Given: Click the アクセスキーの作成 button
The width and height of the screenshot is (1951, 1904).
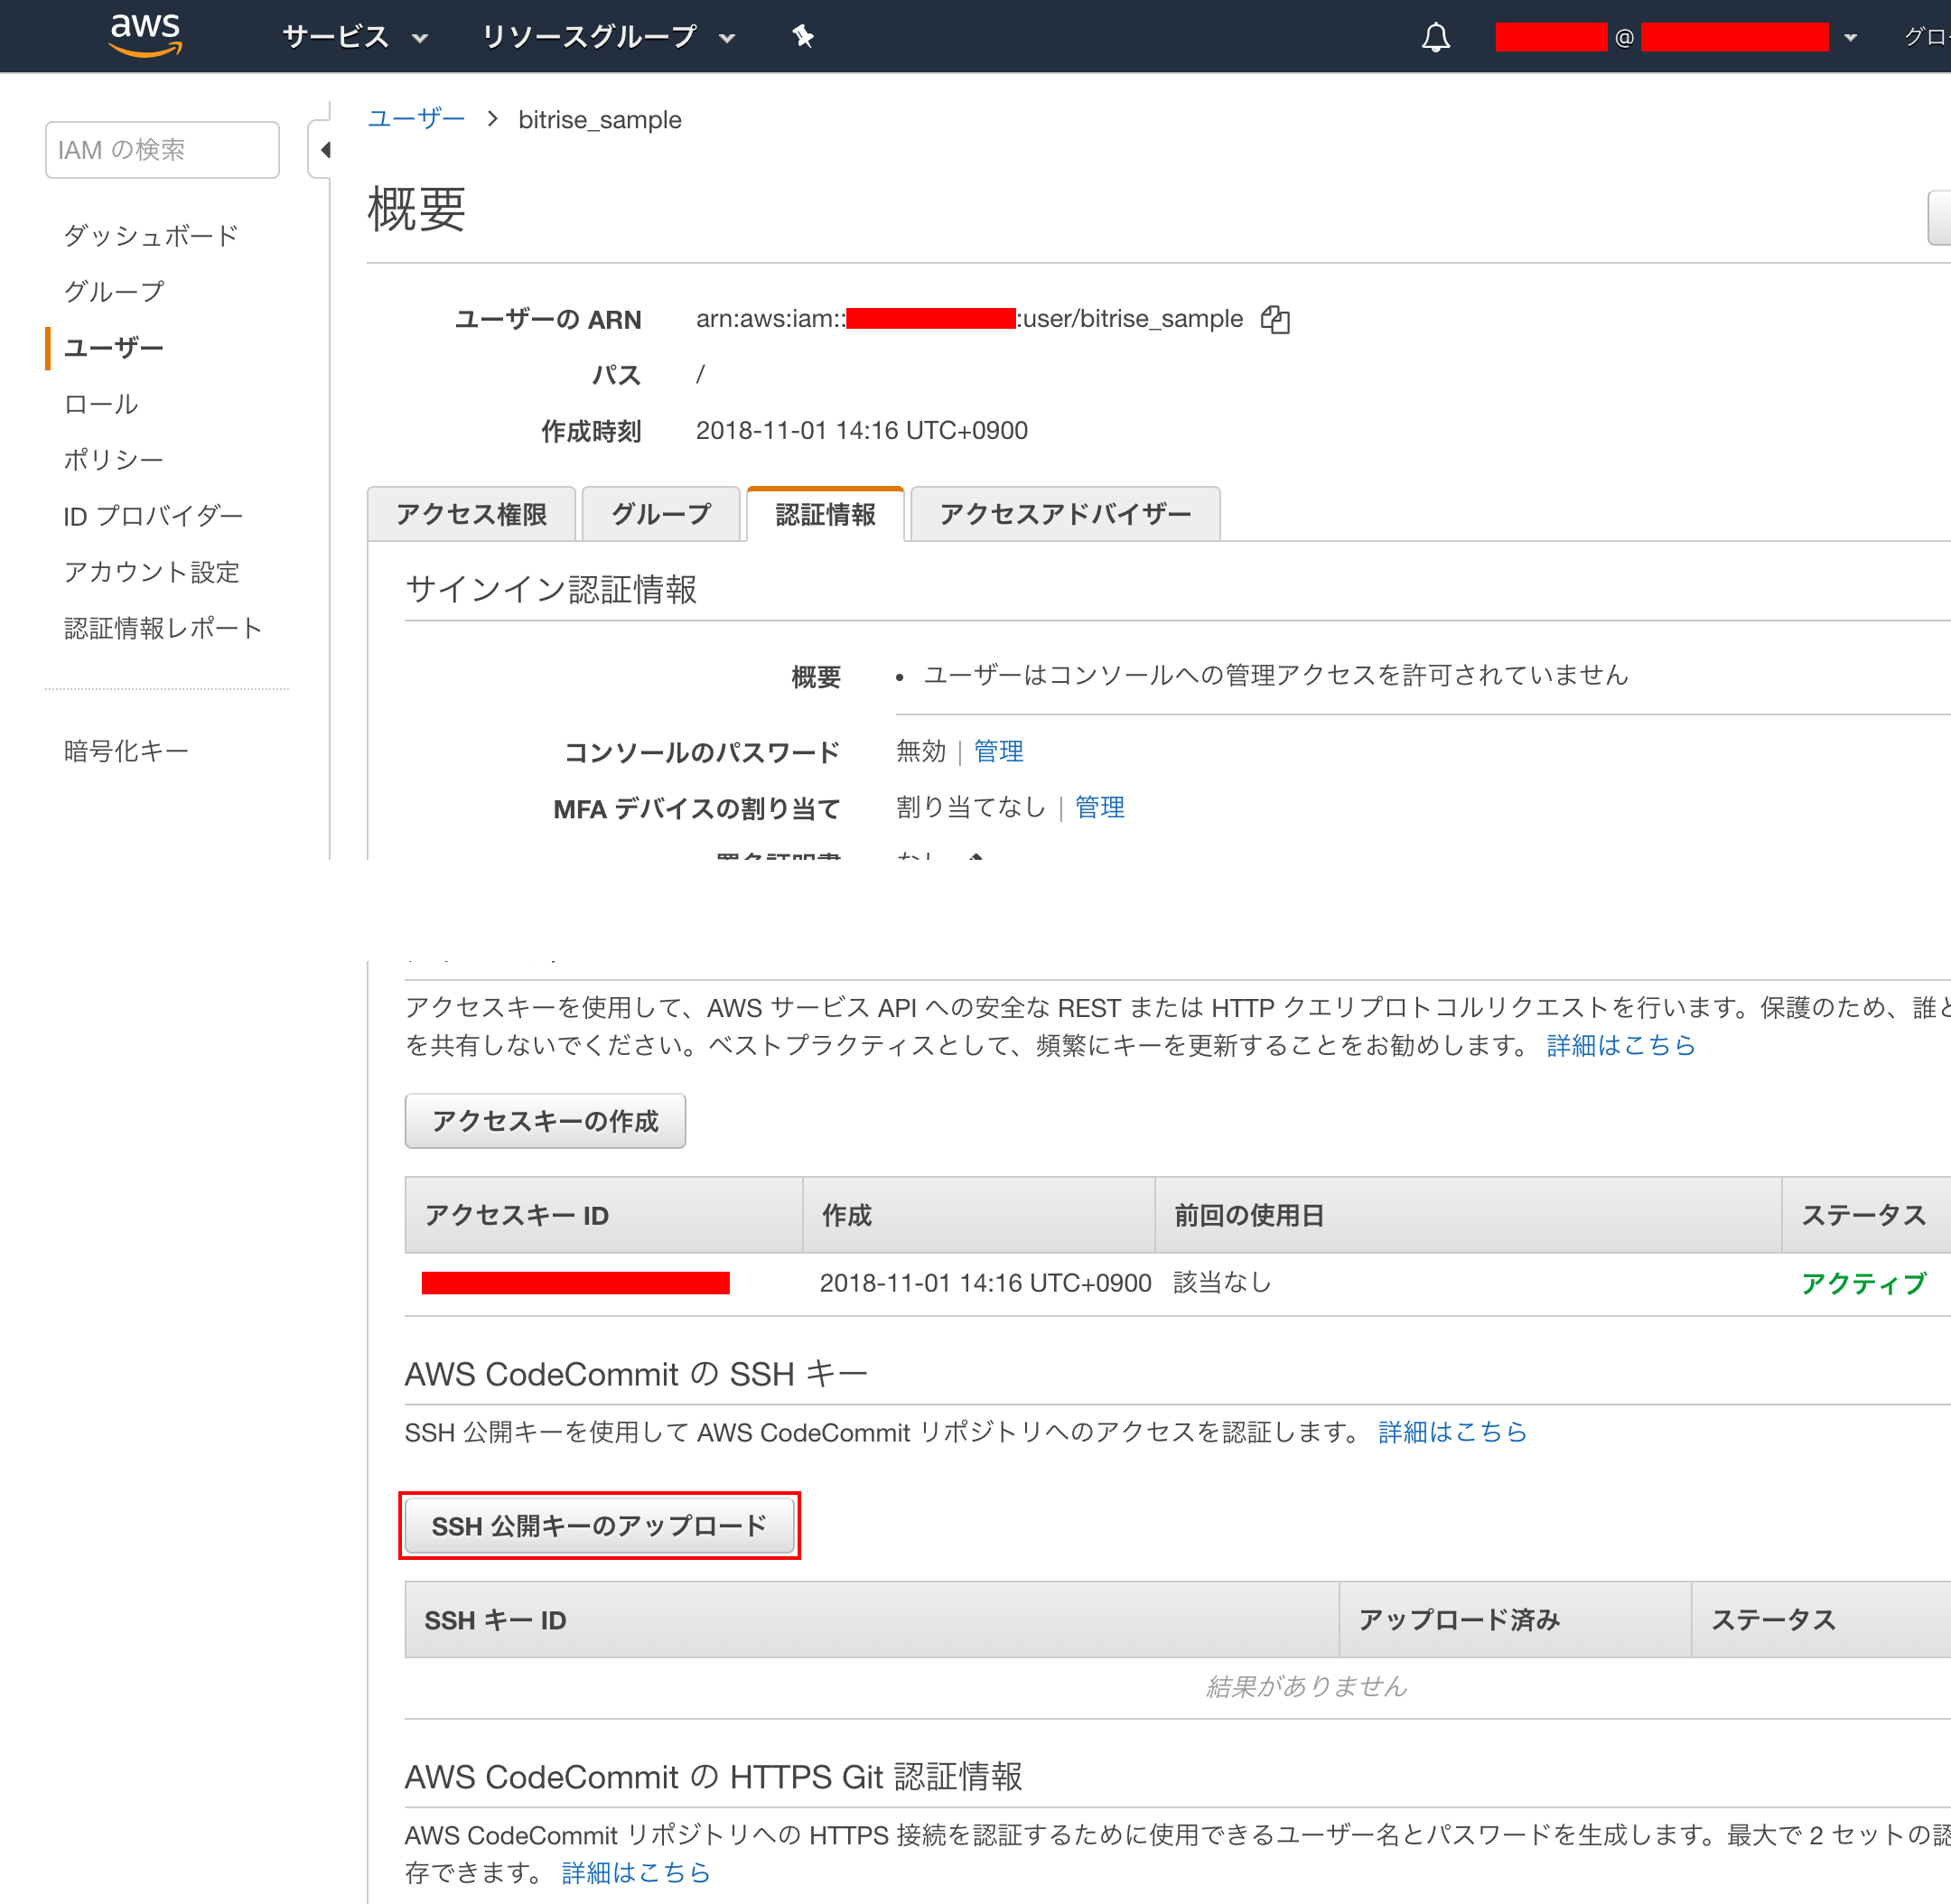Looking at the screenshot, I should pos(545,1121).
